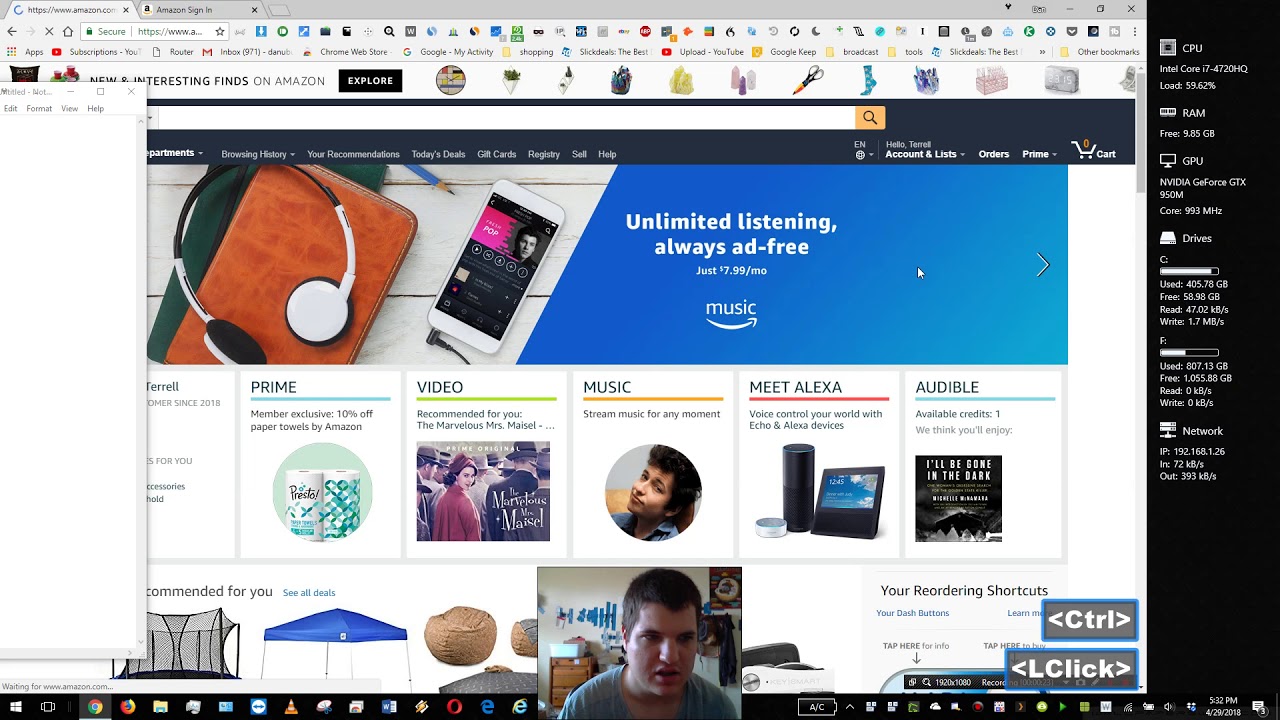Open the Prime dropdown menu

click(1039, 154)
